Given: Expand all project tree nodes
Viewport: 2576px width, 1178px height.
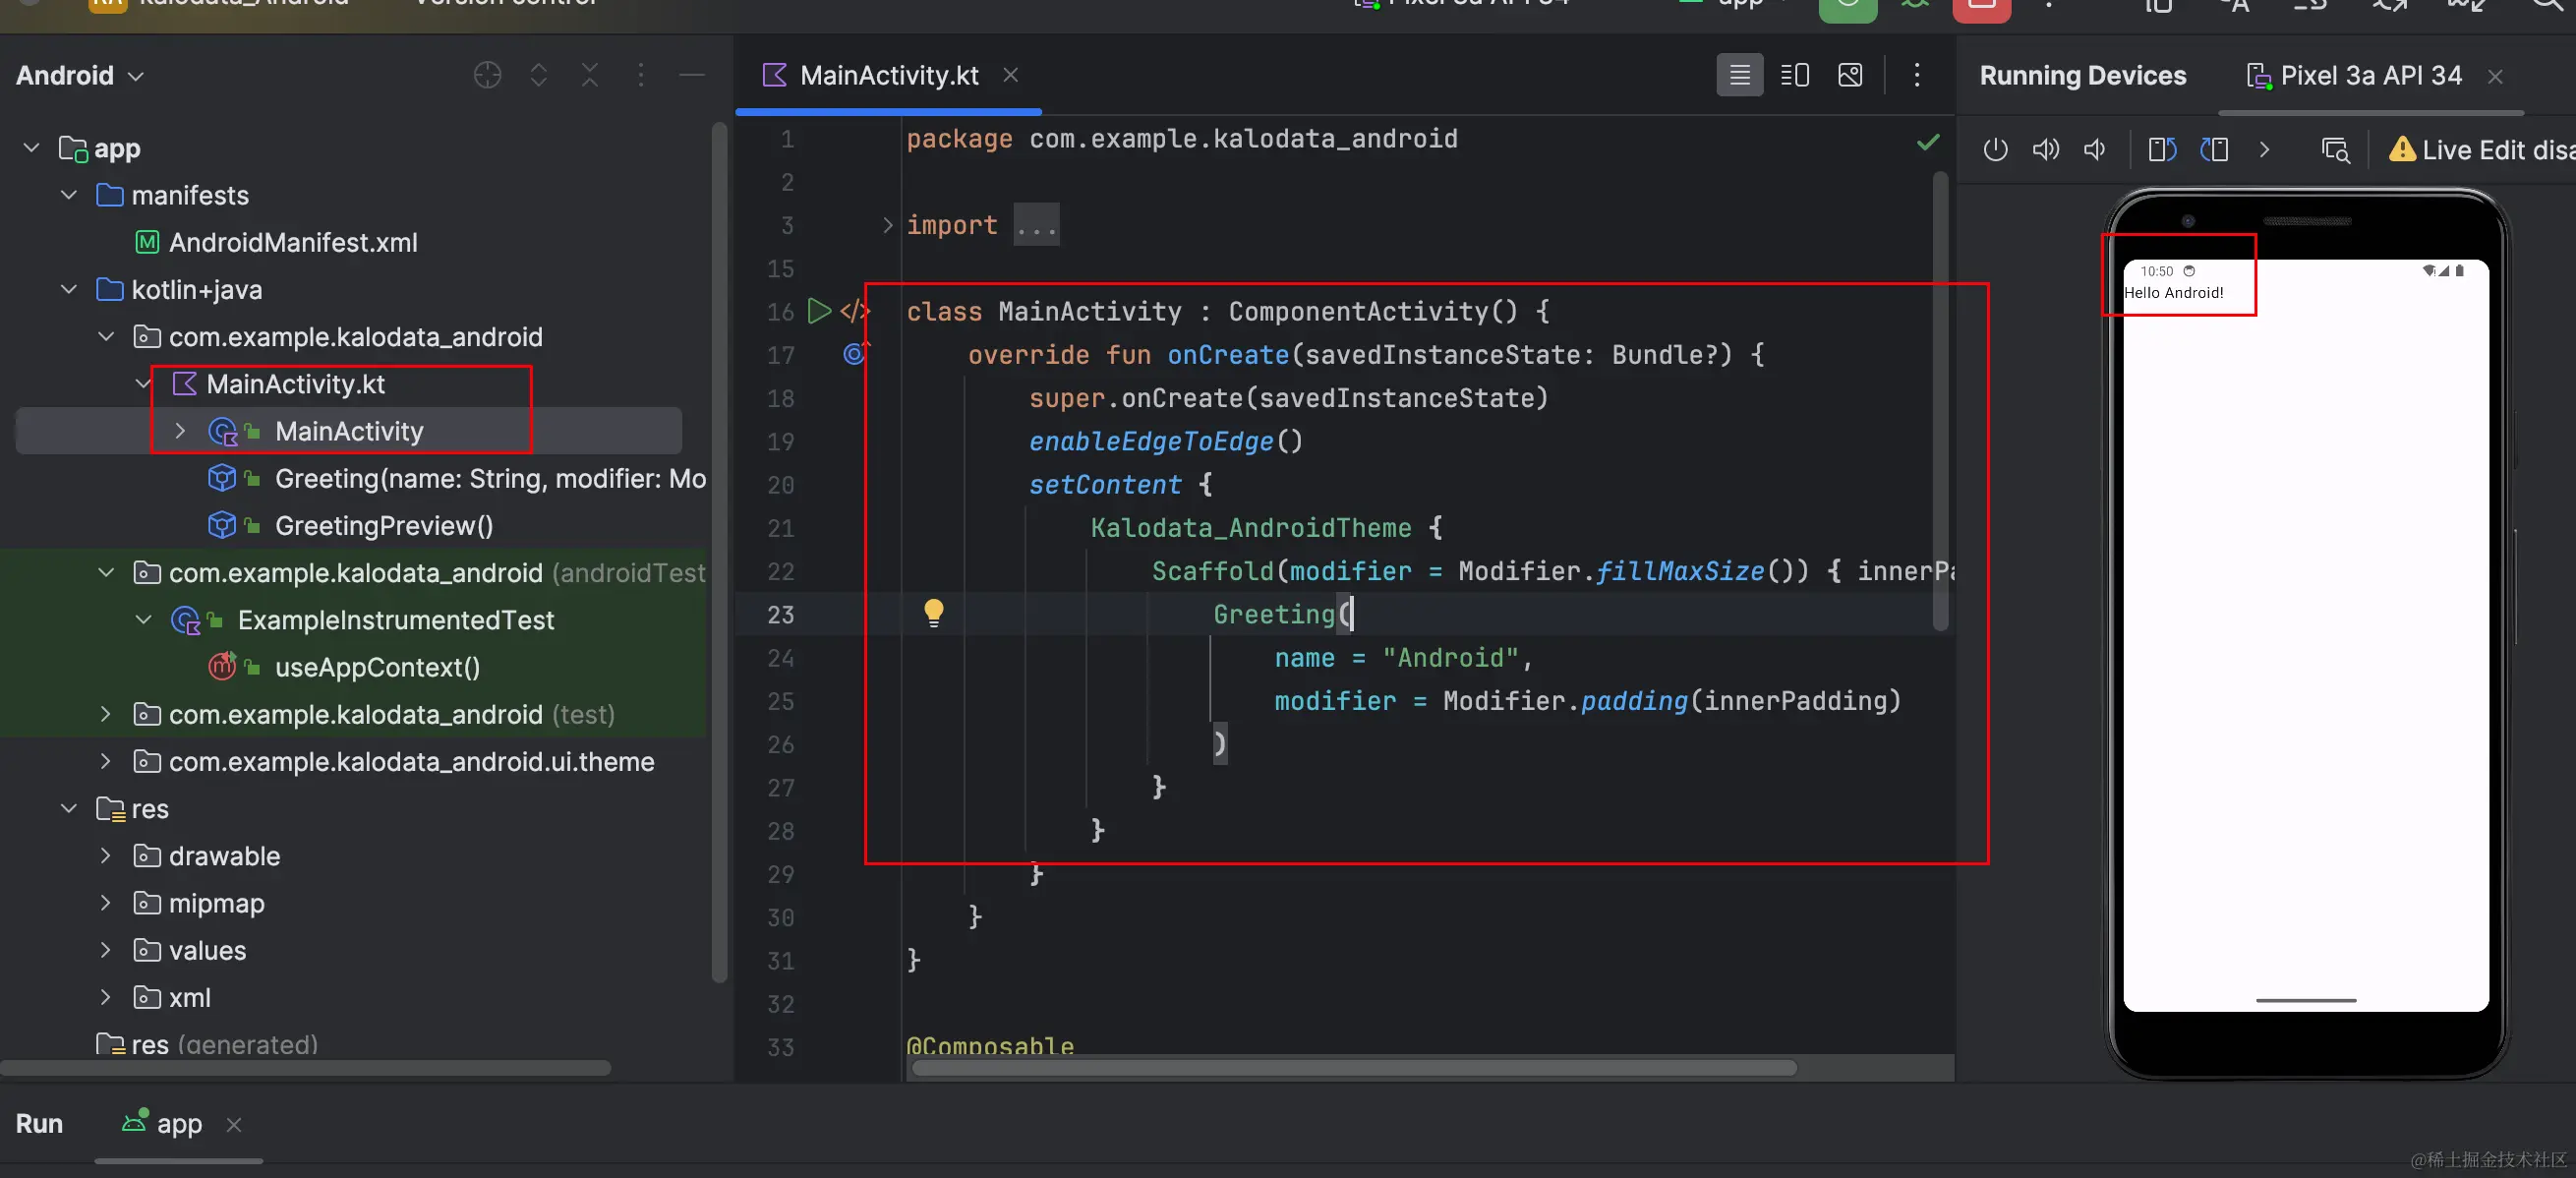Looking at the screenshot, I should pos(539,75).
